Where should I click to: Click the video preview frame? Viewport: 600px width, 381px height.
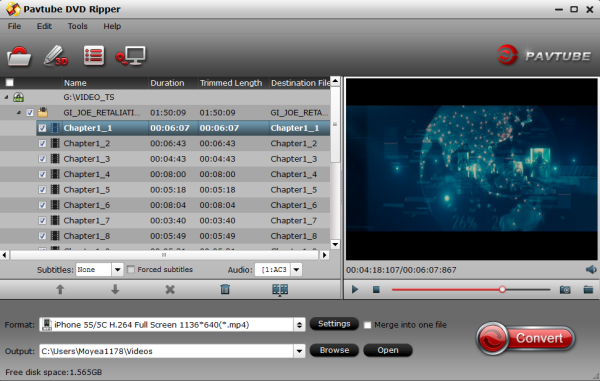coord(471,169)
